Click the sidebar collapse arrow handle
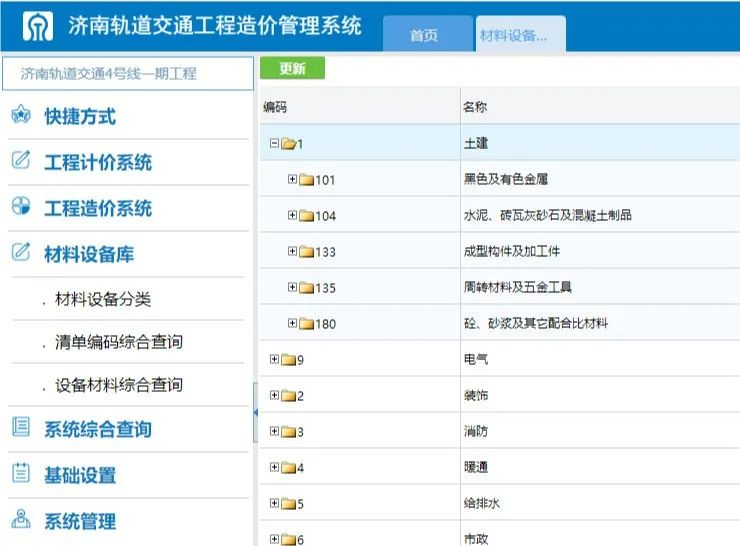 [256, 410]
